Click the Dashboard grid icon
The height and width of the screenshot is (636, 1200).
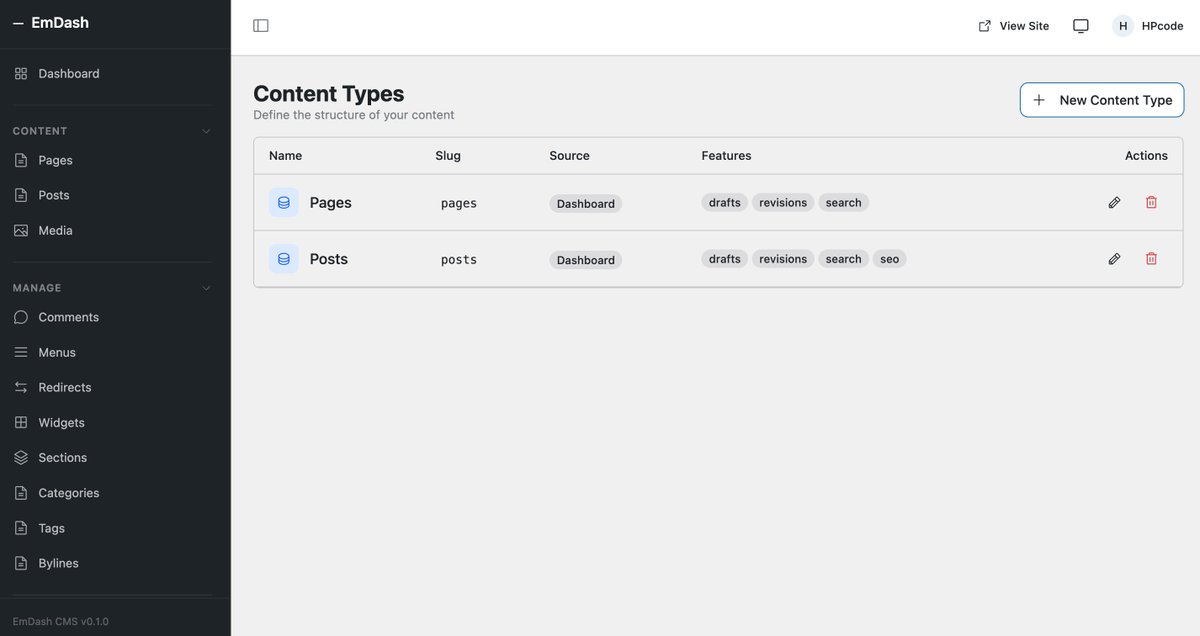pos(21,74)
